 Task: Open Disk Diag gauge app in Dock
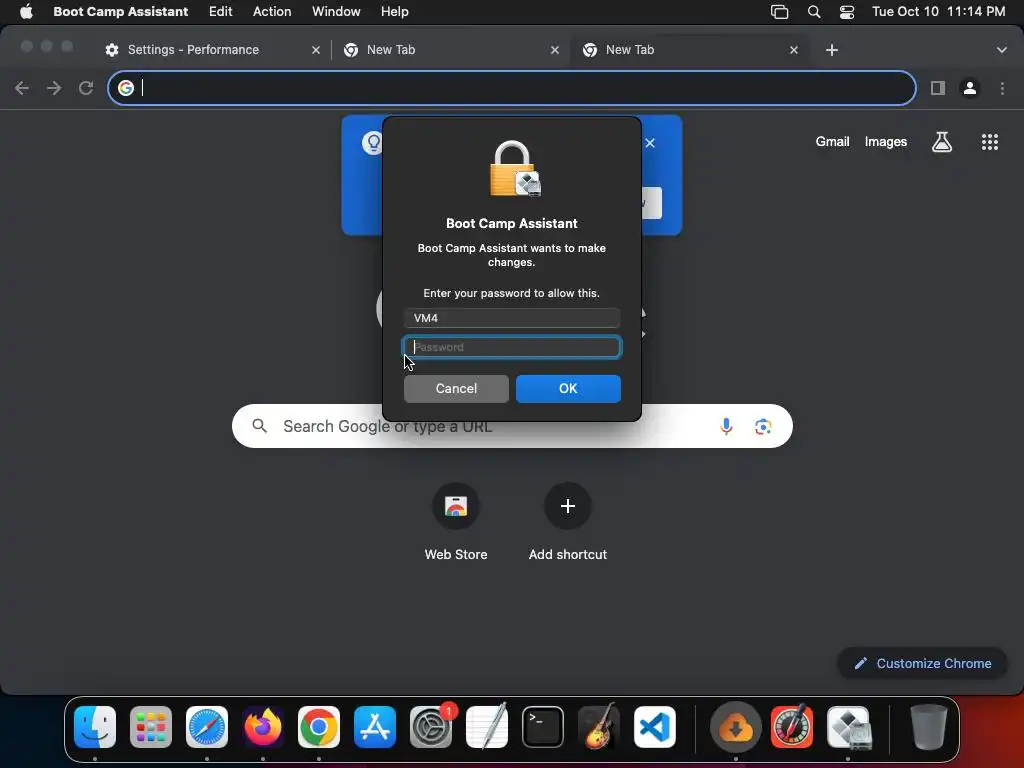792,727
